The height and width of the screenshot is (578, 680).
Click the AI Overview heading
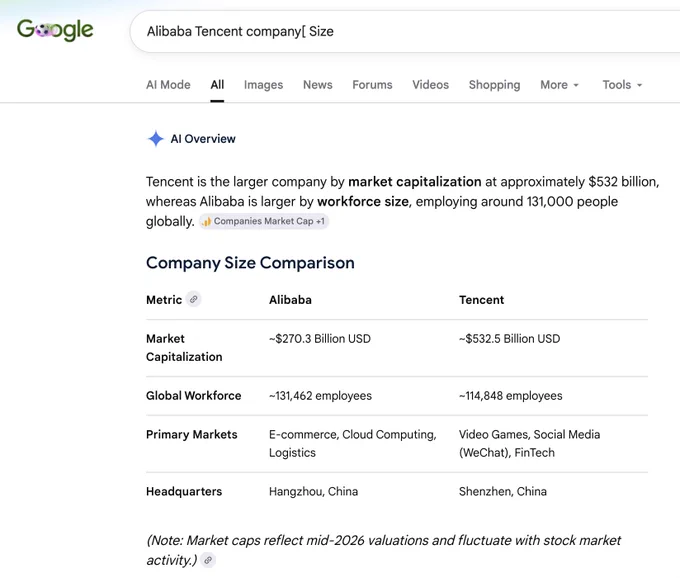(x=203, y=139)
